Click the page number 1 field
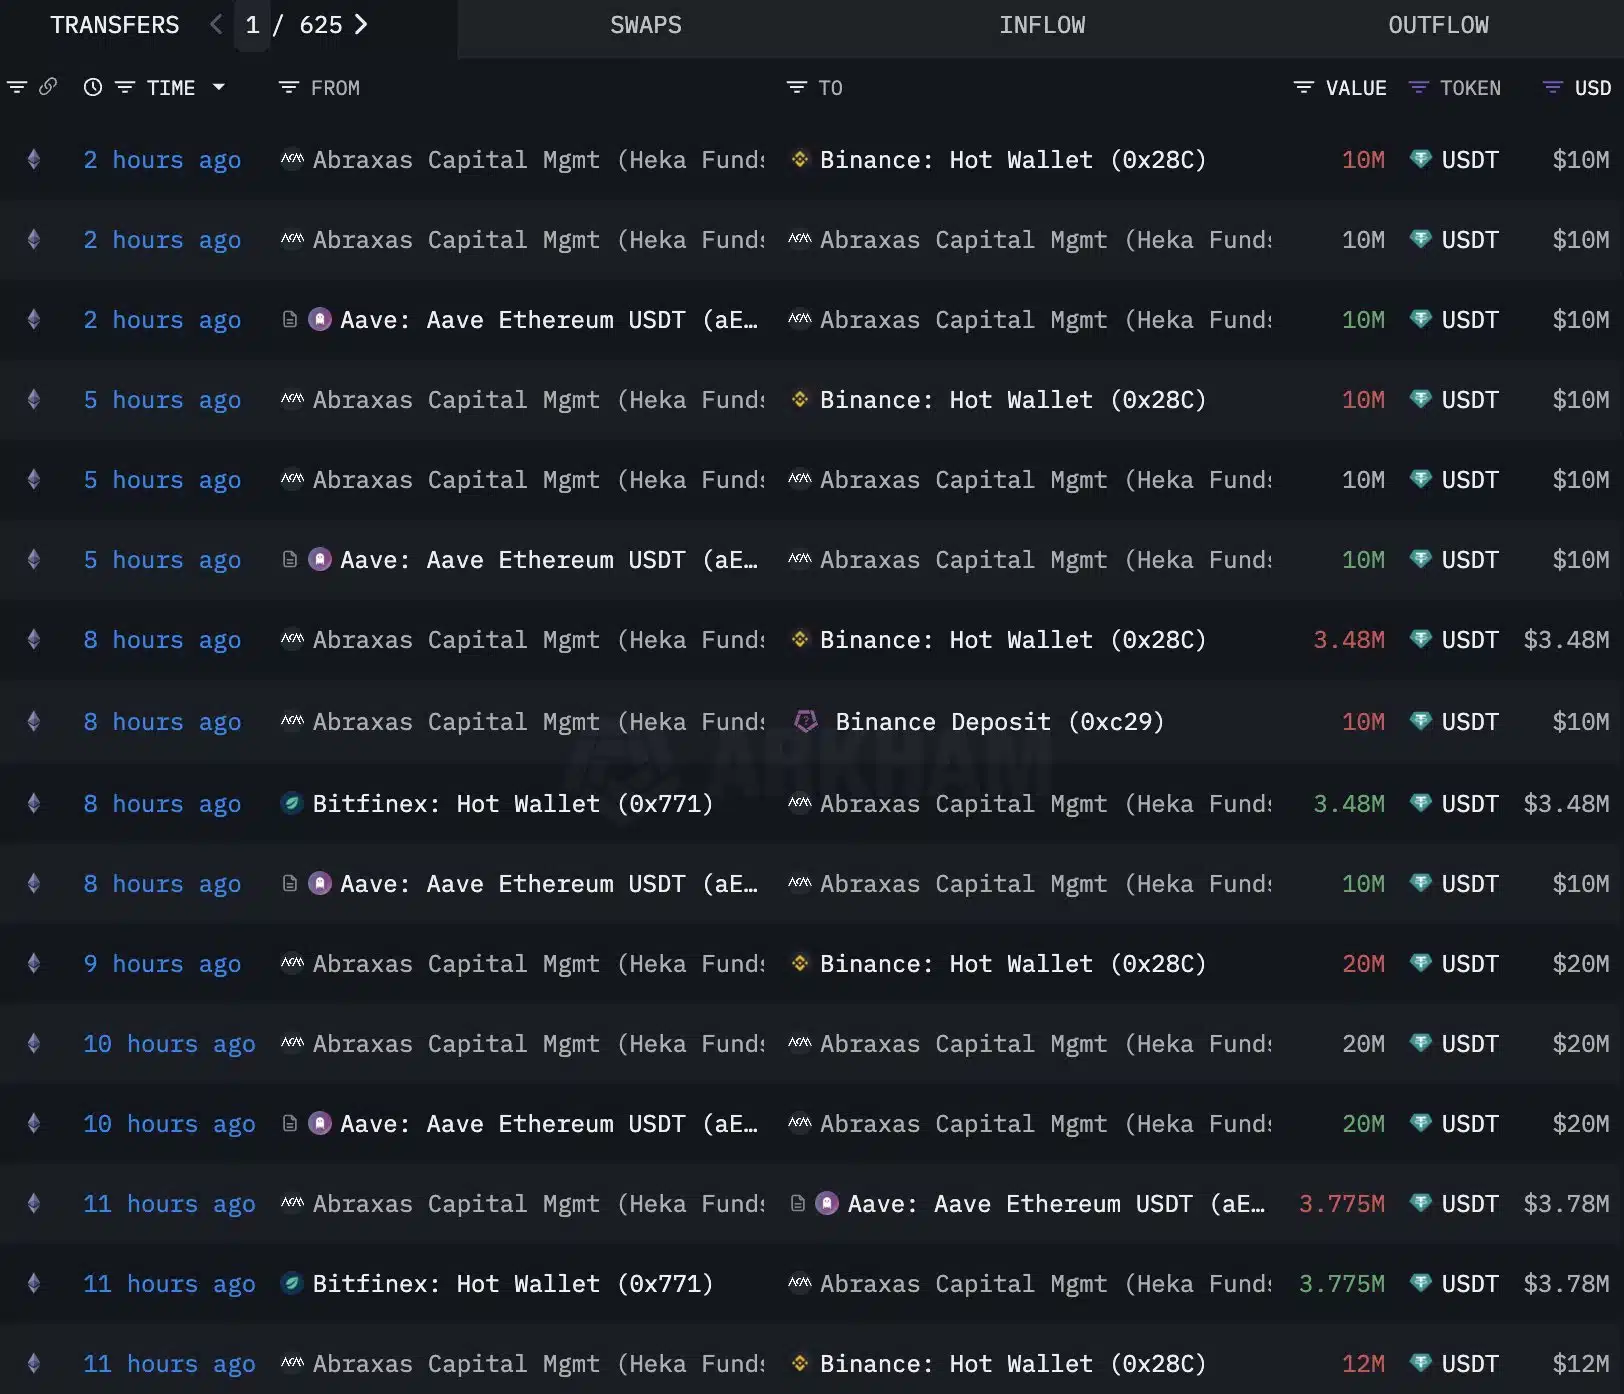This screenshot has height=1394, width=1624. (x=252, y=25)
